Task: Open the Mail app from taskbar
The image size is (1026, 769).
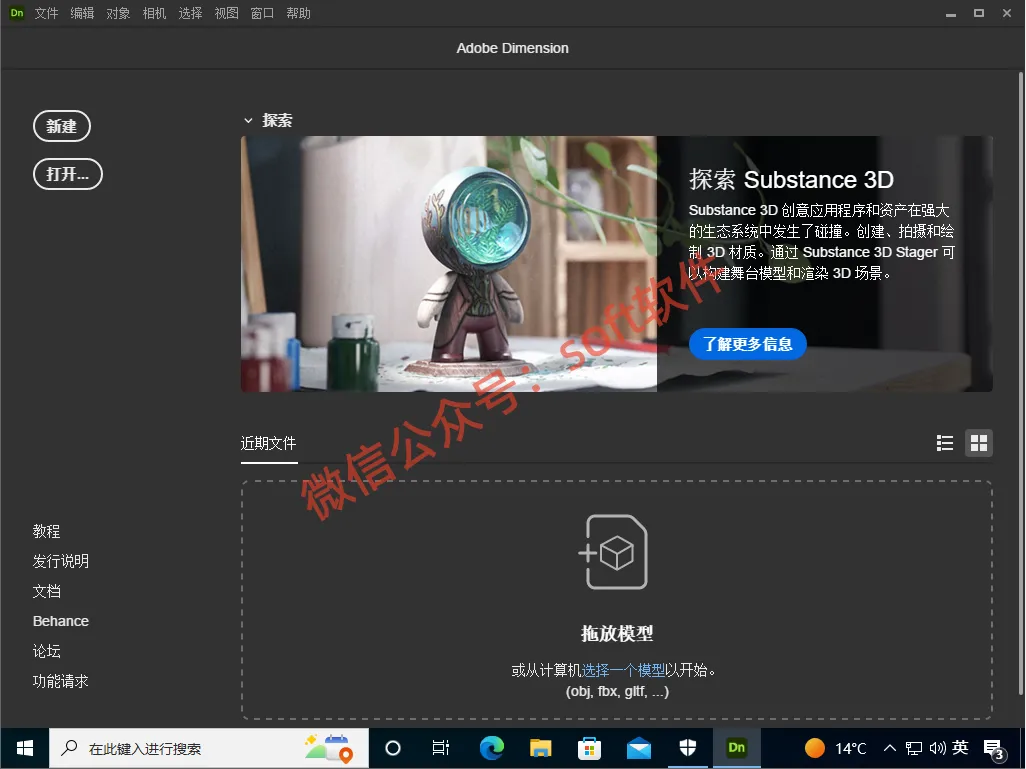Action: pyautogui.click(x=639, y=748)
